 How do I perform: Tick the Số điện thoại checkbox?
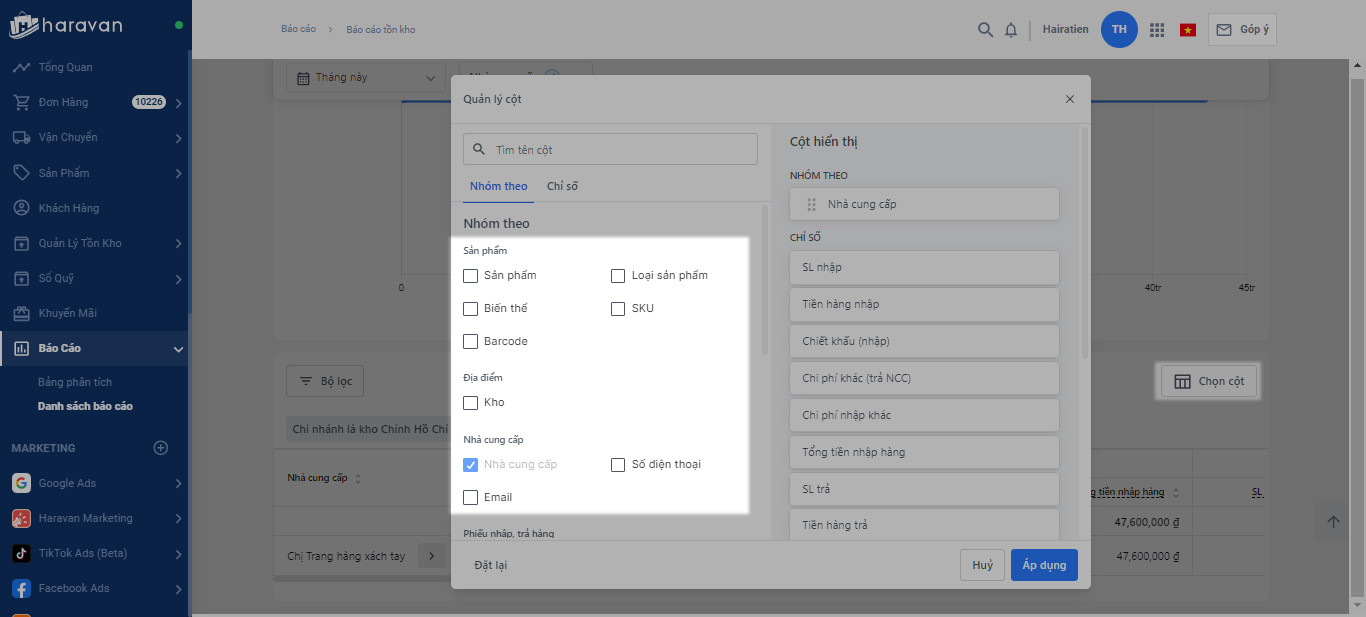[x=618, y=464]
